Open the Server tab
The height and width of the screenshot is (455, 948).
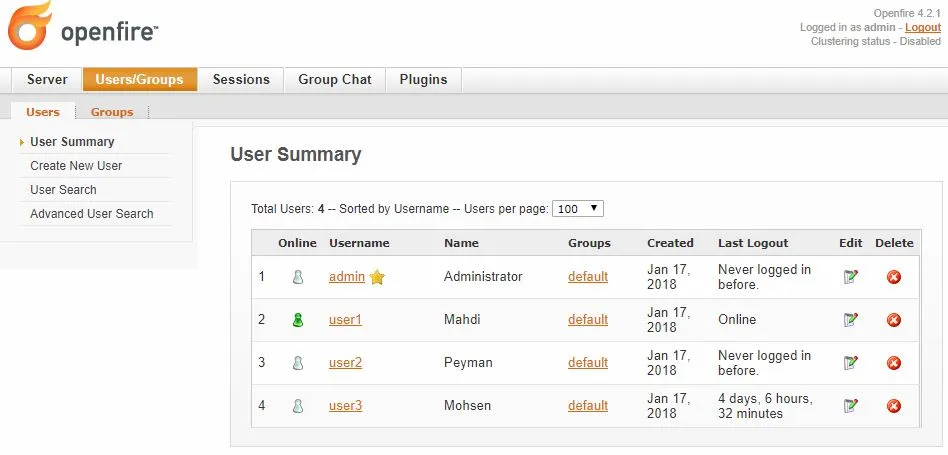(x=47, y=80)
